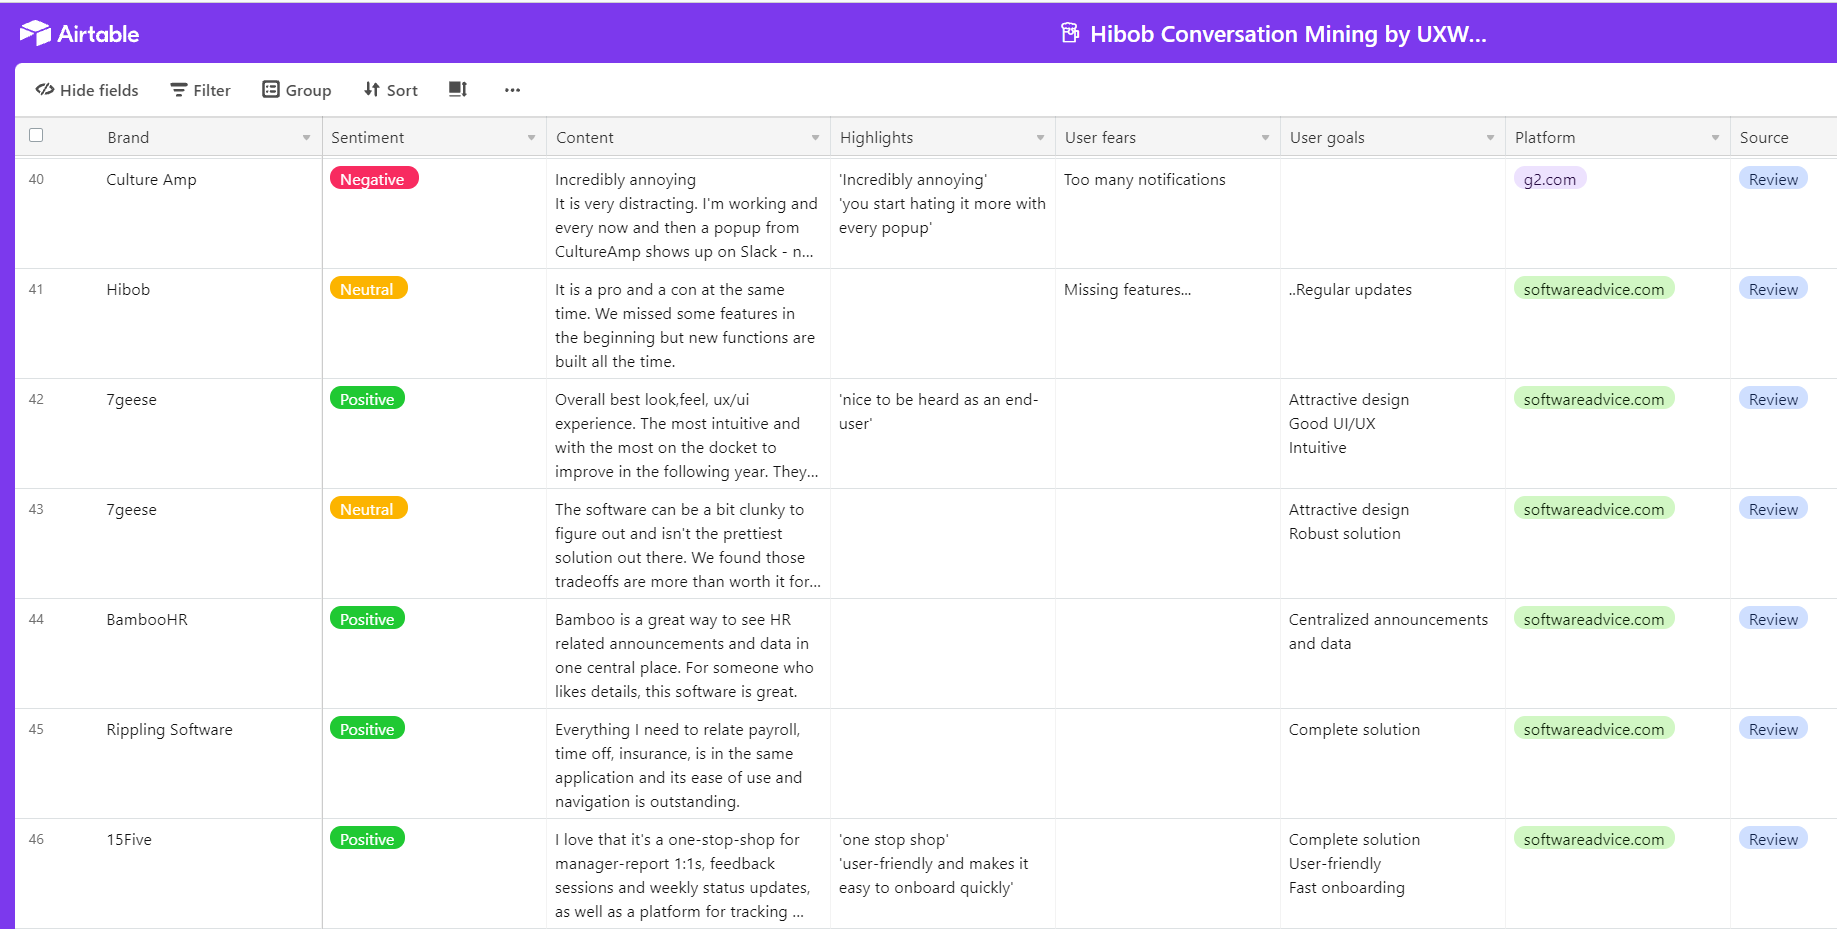The height and width of the screenshot is (929, 1837).
Task: Select the BambooHR brand cell
Action: pos(208,653)
